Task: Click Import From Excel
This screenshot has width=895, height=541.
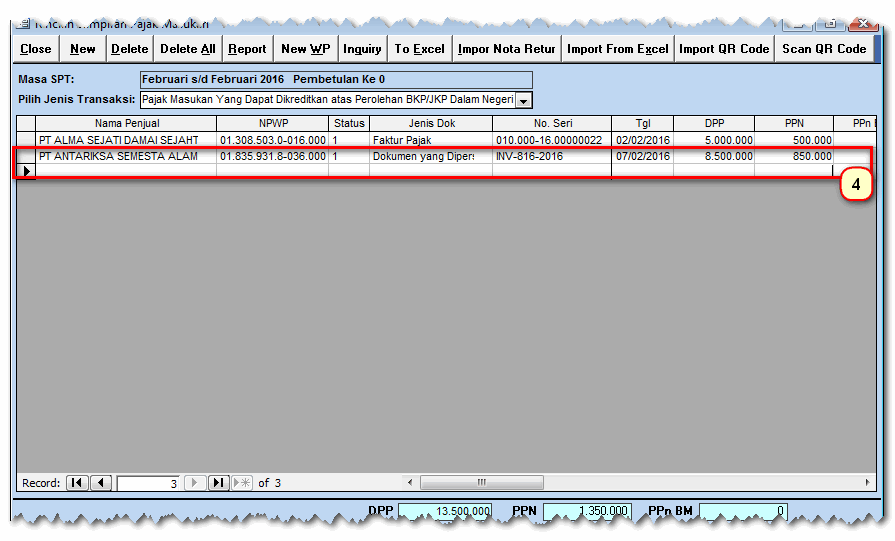Action: (x=617, y=48)
